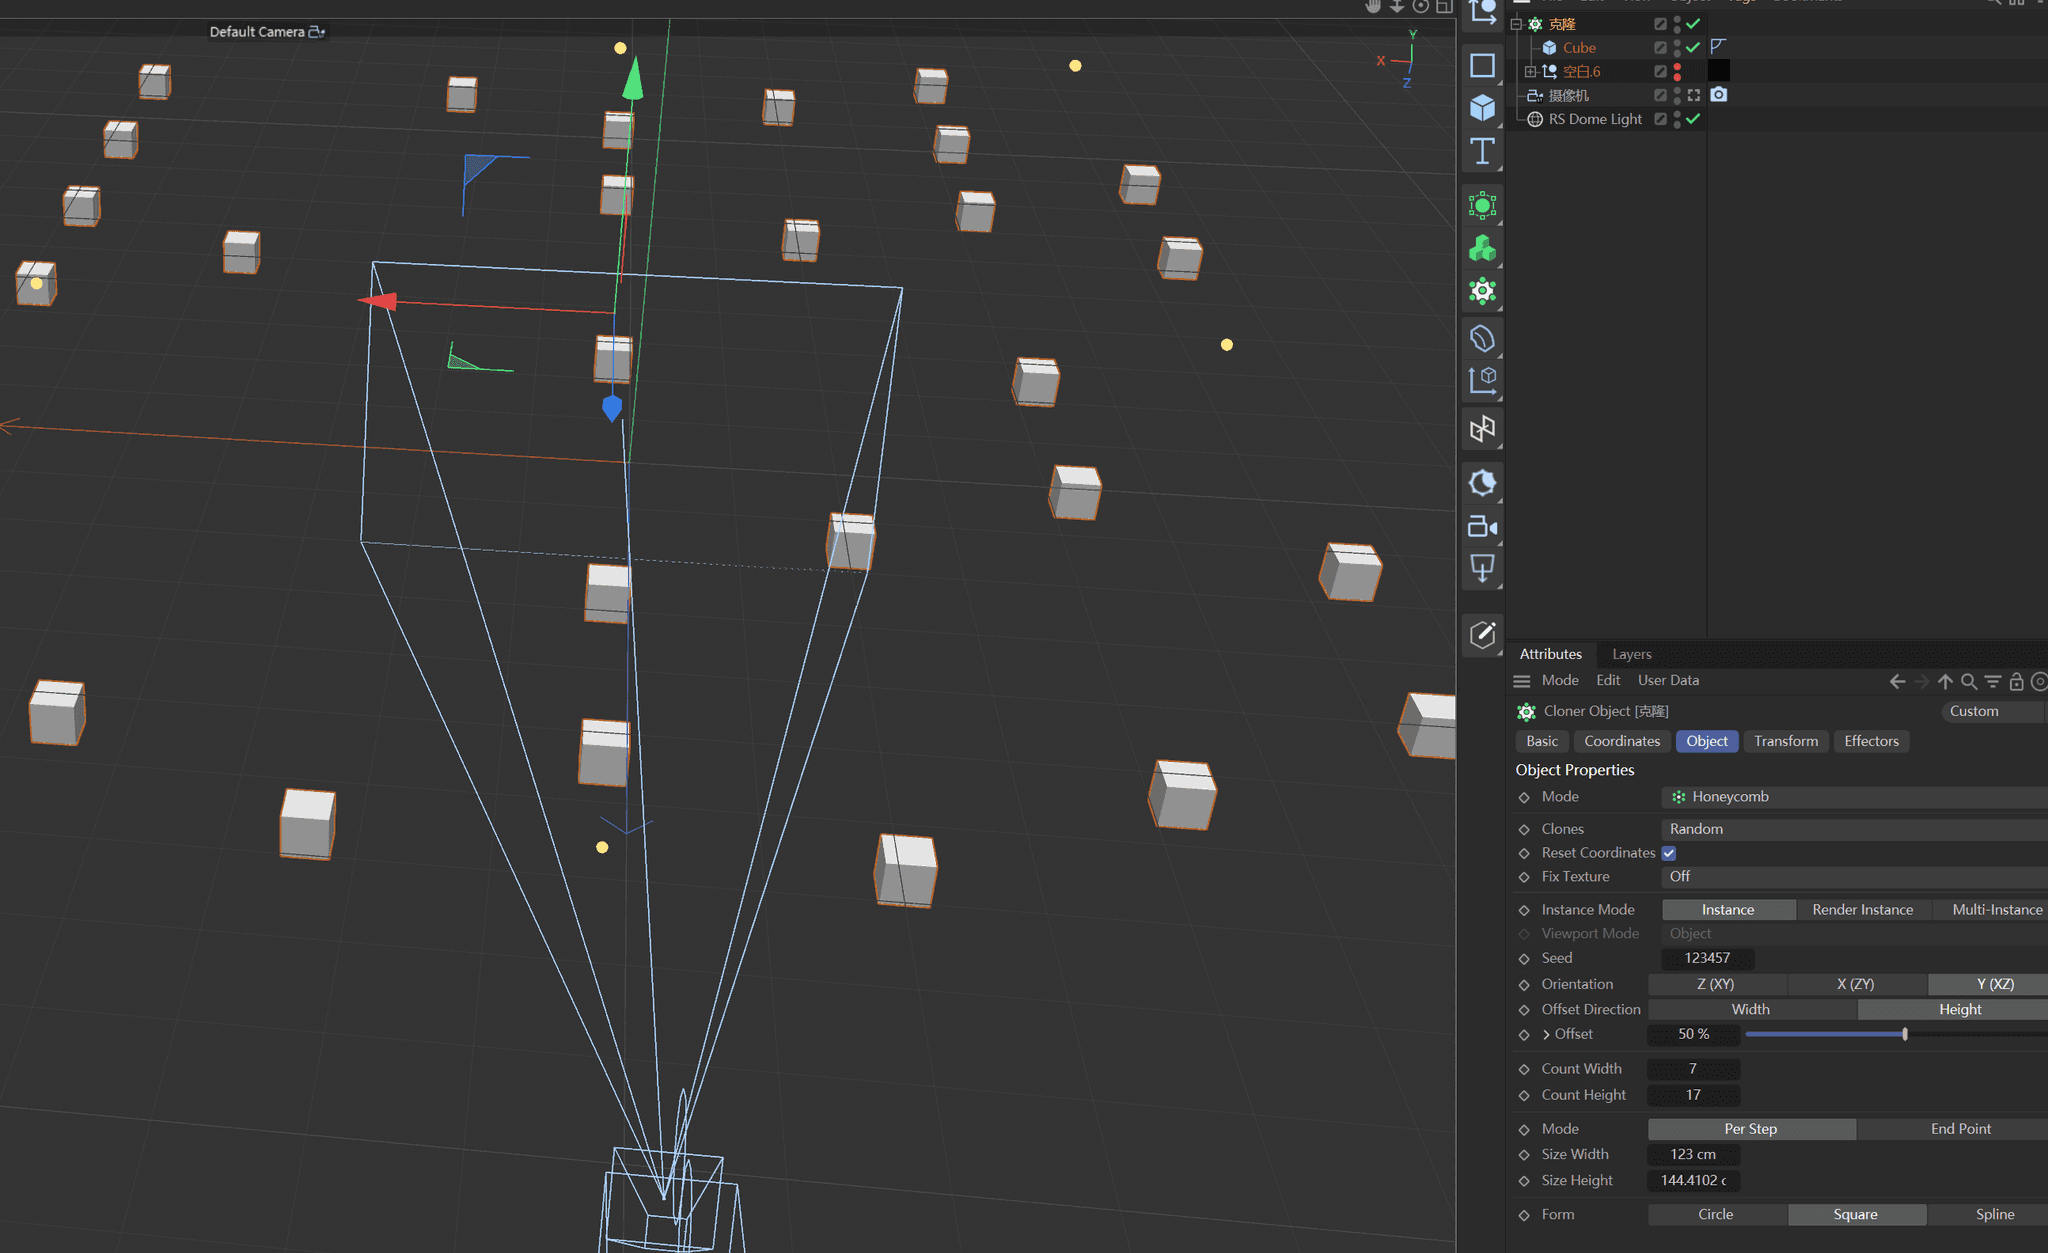Disable RS Dome Light enable checkmark

(1693, 119)
